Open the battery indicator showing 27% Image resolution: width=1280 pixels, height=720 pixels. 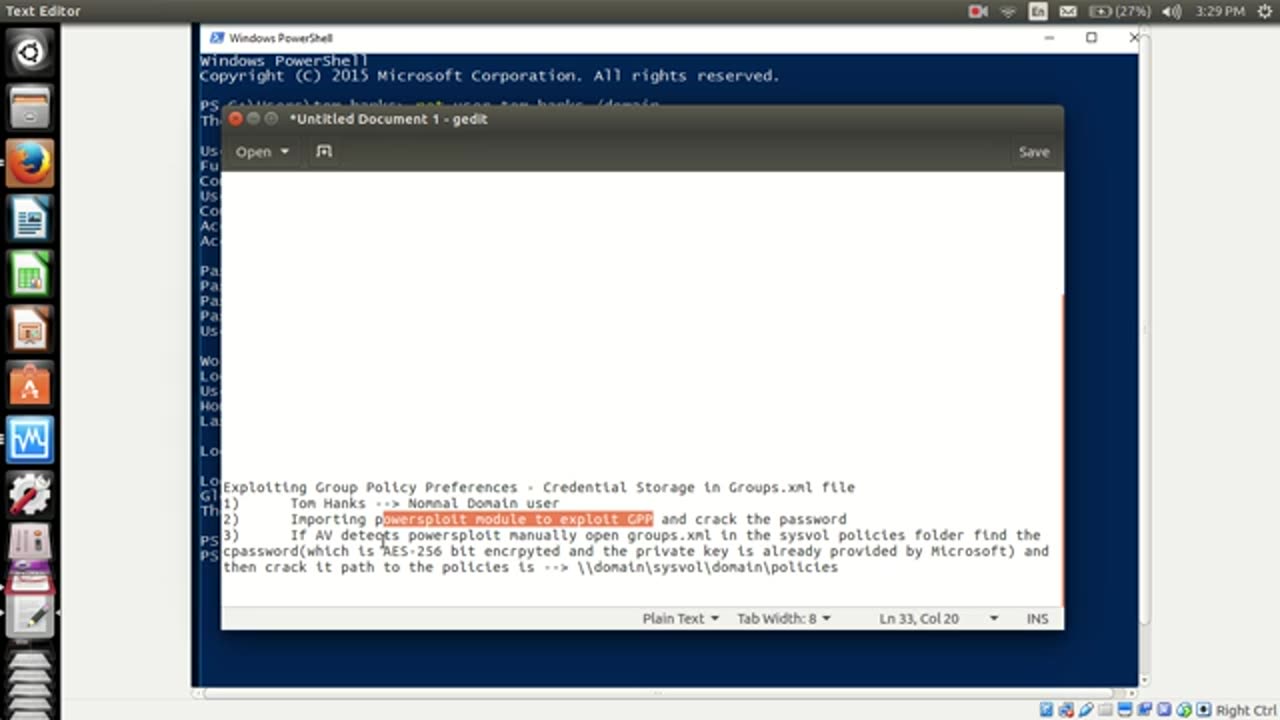click(1119, 11)
